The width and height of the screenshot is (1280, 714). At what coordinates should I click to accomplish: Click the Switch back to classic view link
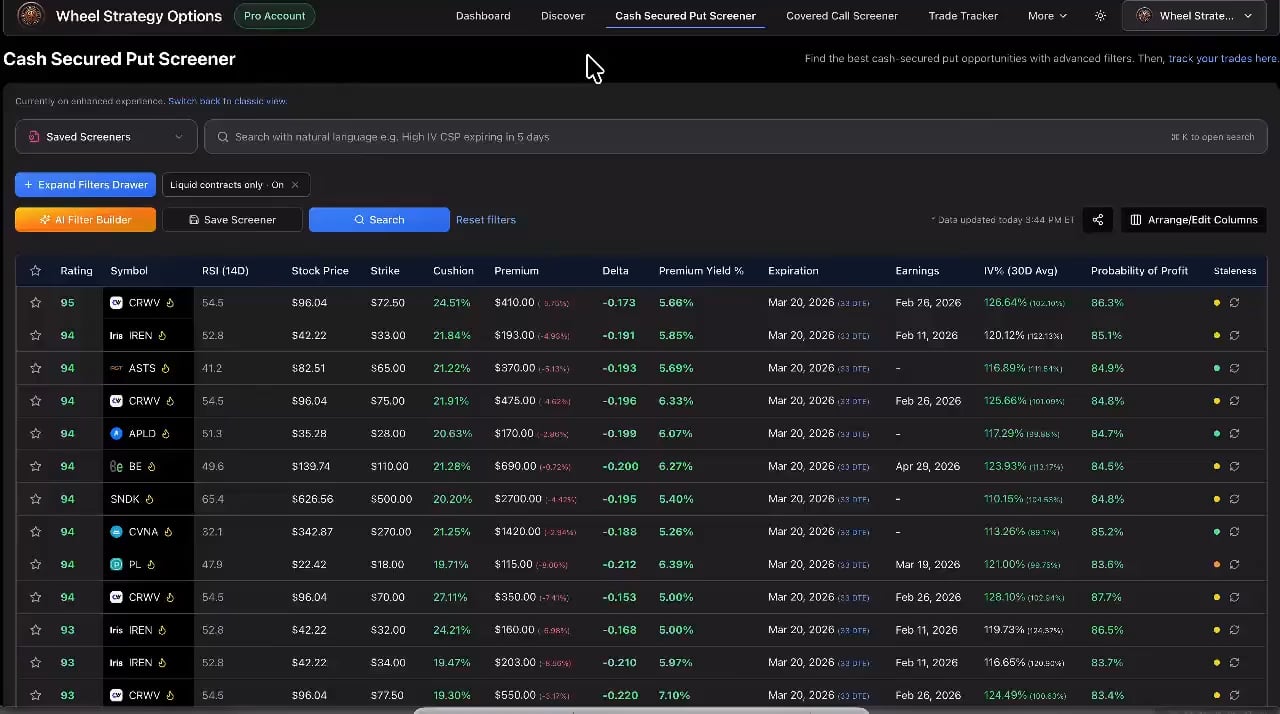click(x=227, y=101)
